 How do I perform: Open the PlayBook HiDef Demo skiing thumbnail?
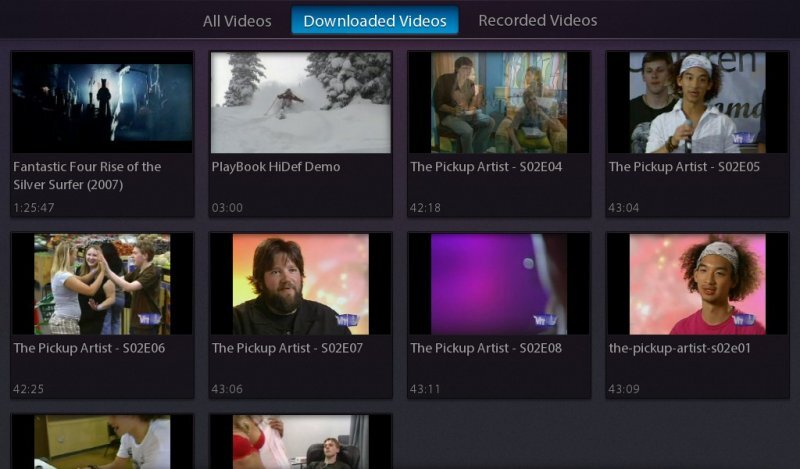pyautogui.click(x=300, y=102)
